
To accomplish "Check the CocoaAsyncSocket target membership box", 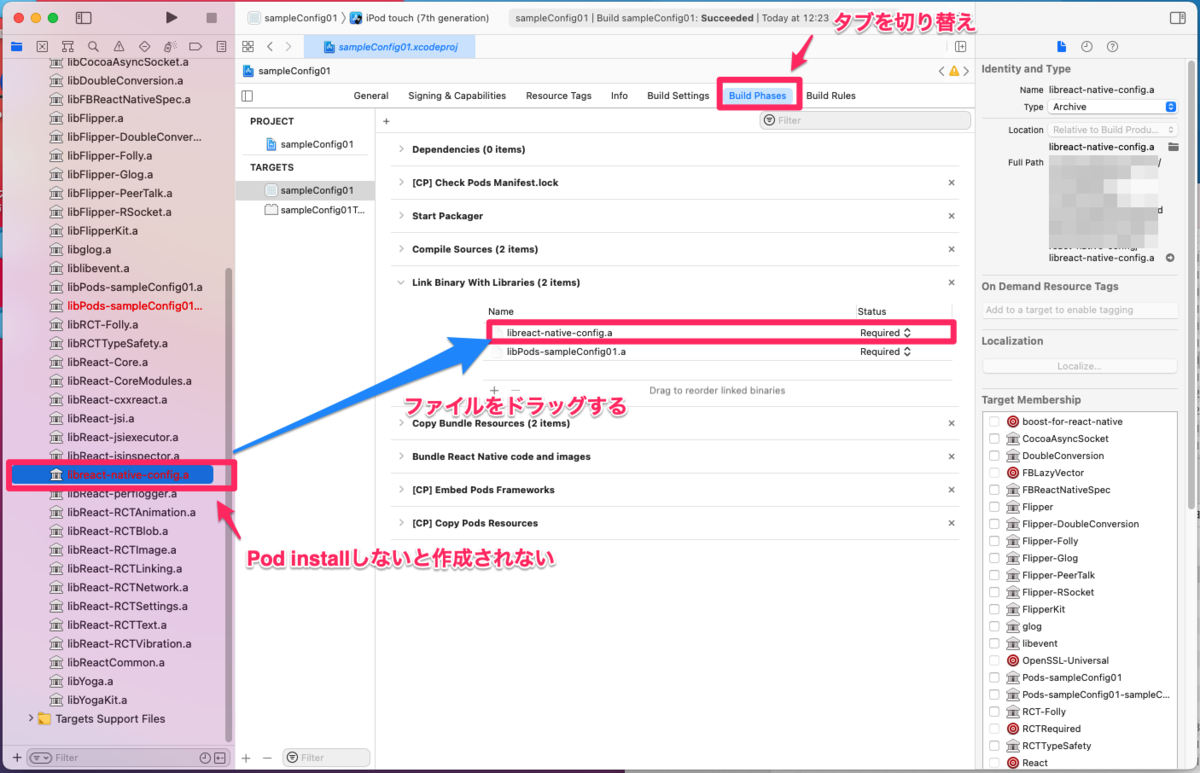I will [x=994, y=438].
